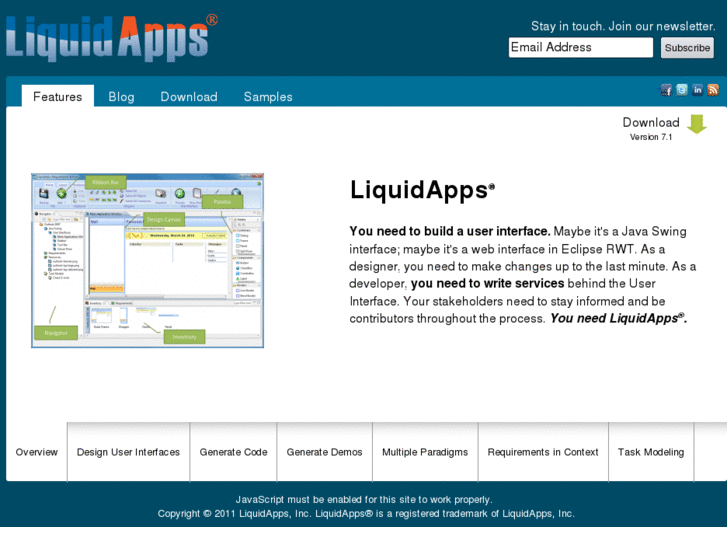Click the Subscribe button
Image resolution: width=727 pixels, height=545 pixels.
click(687, 48)
